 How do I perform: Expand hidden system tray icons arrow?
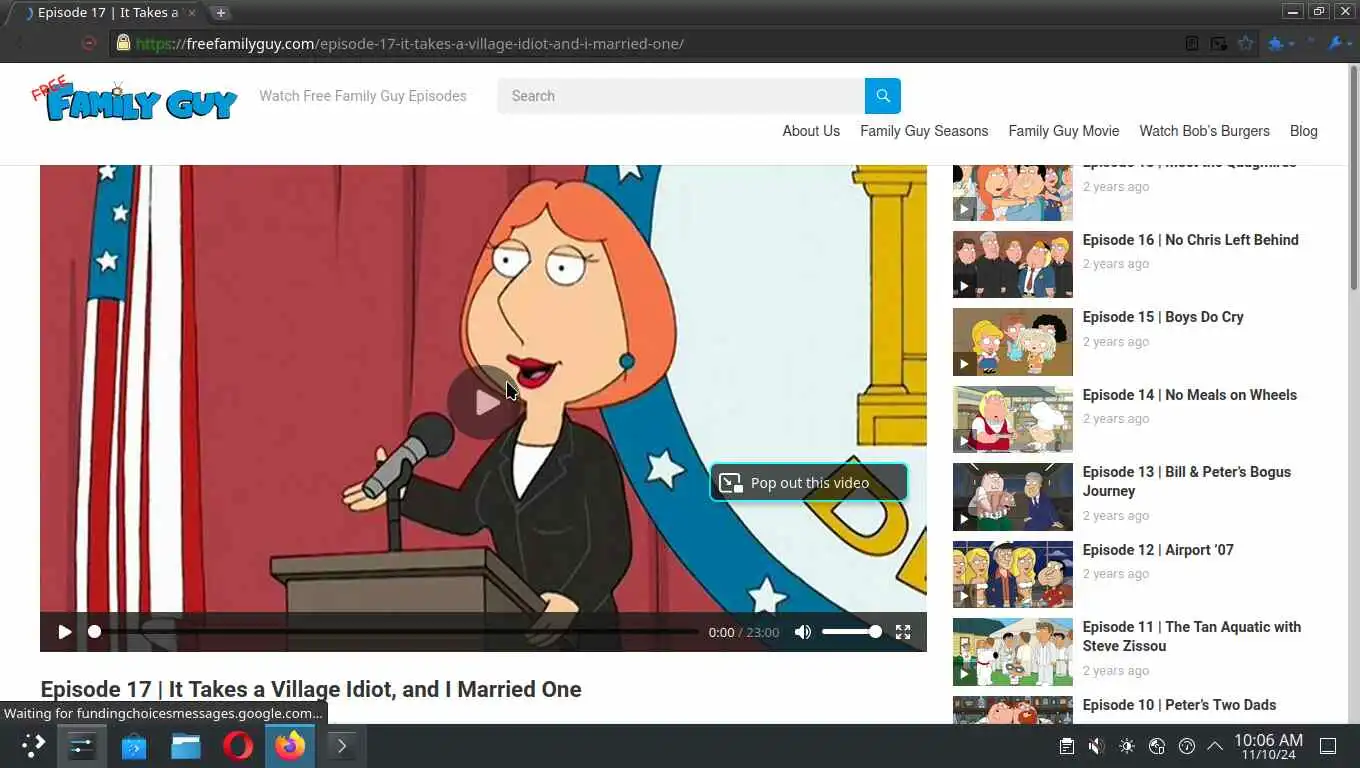pyautogui.click(x=1215, y=746)
